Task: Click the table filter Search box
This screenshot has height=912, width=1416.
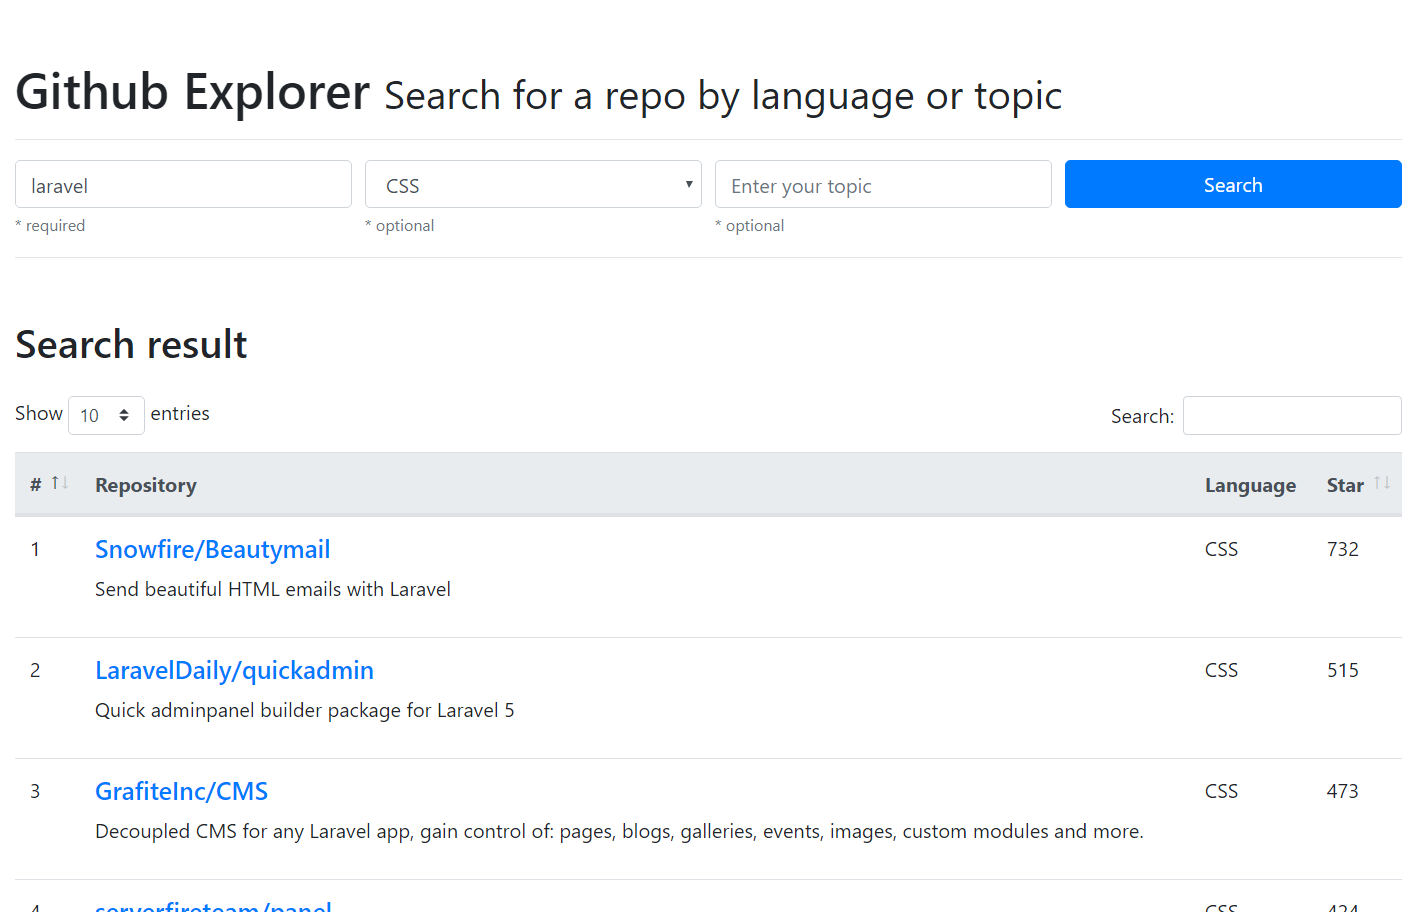Action: point(1292,415)
